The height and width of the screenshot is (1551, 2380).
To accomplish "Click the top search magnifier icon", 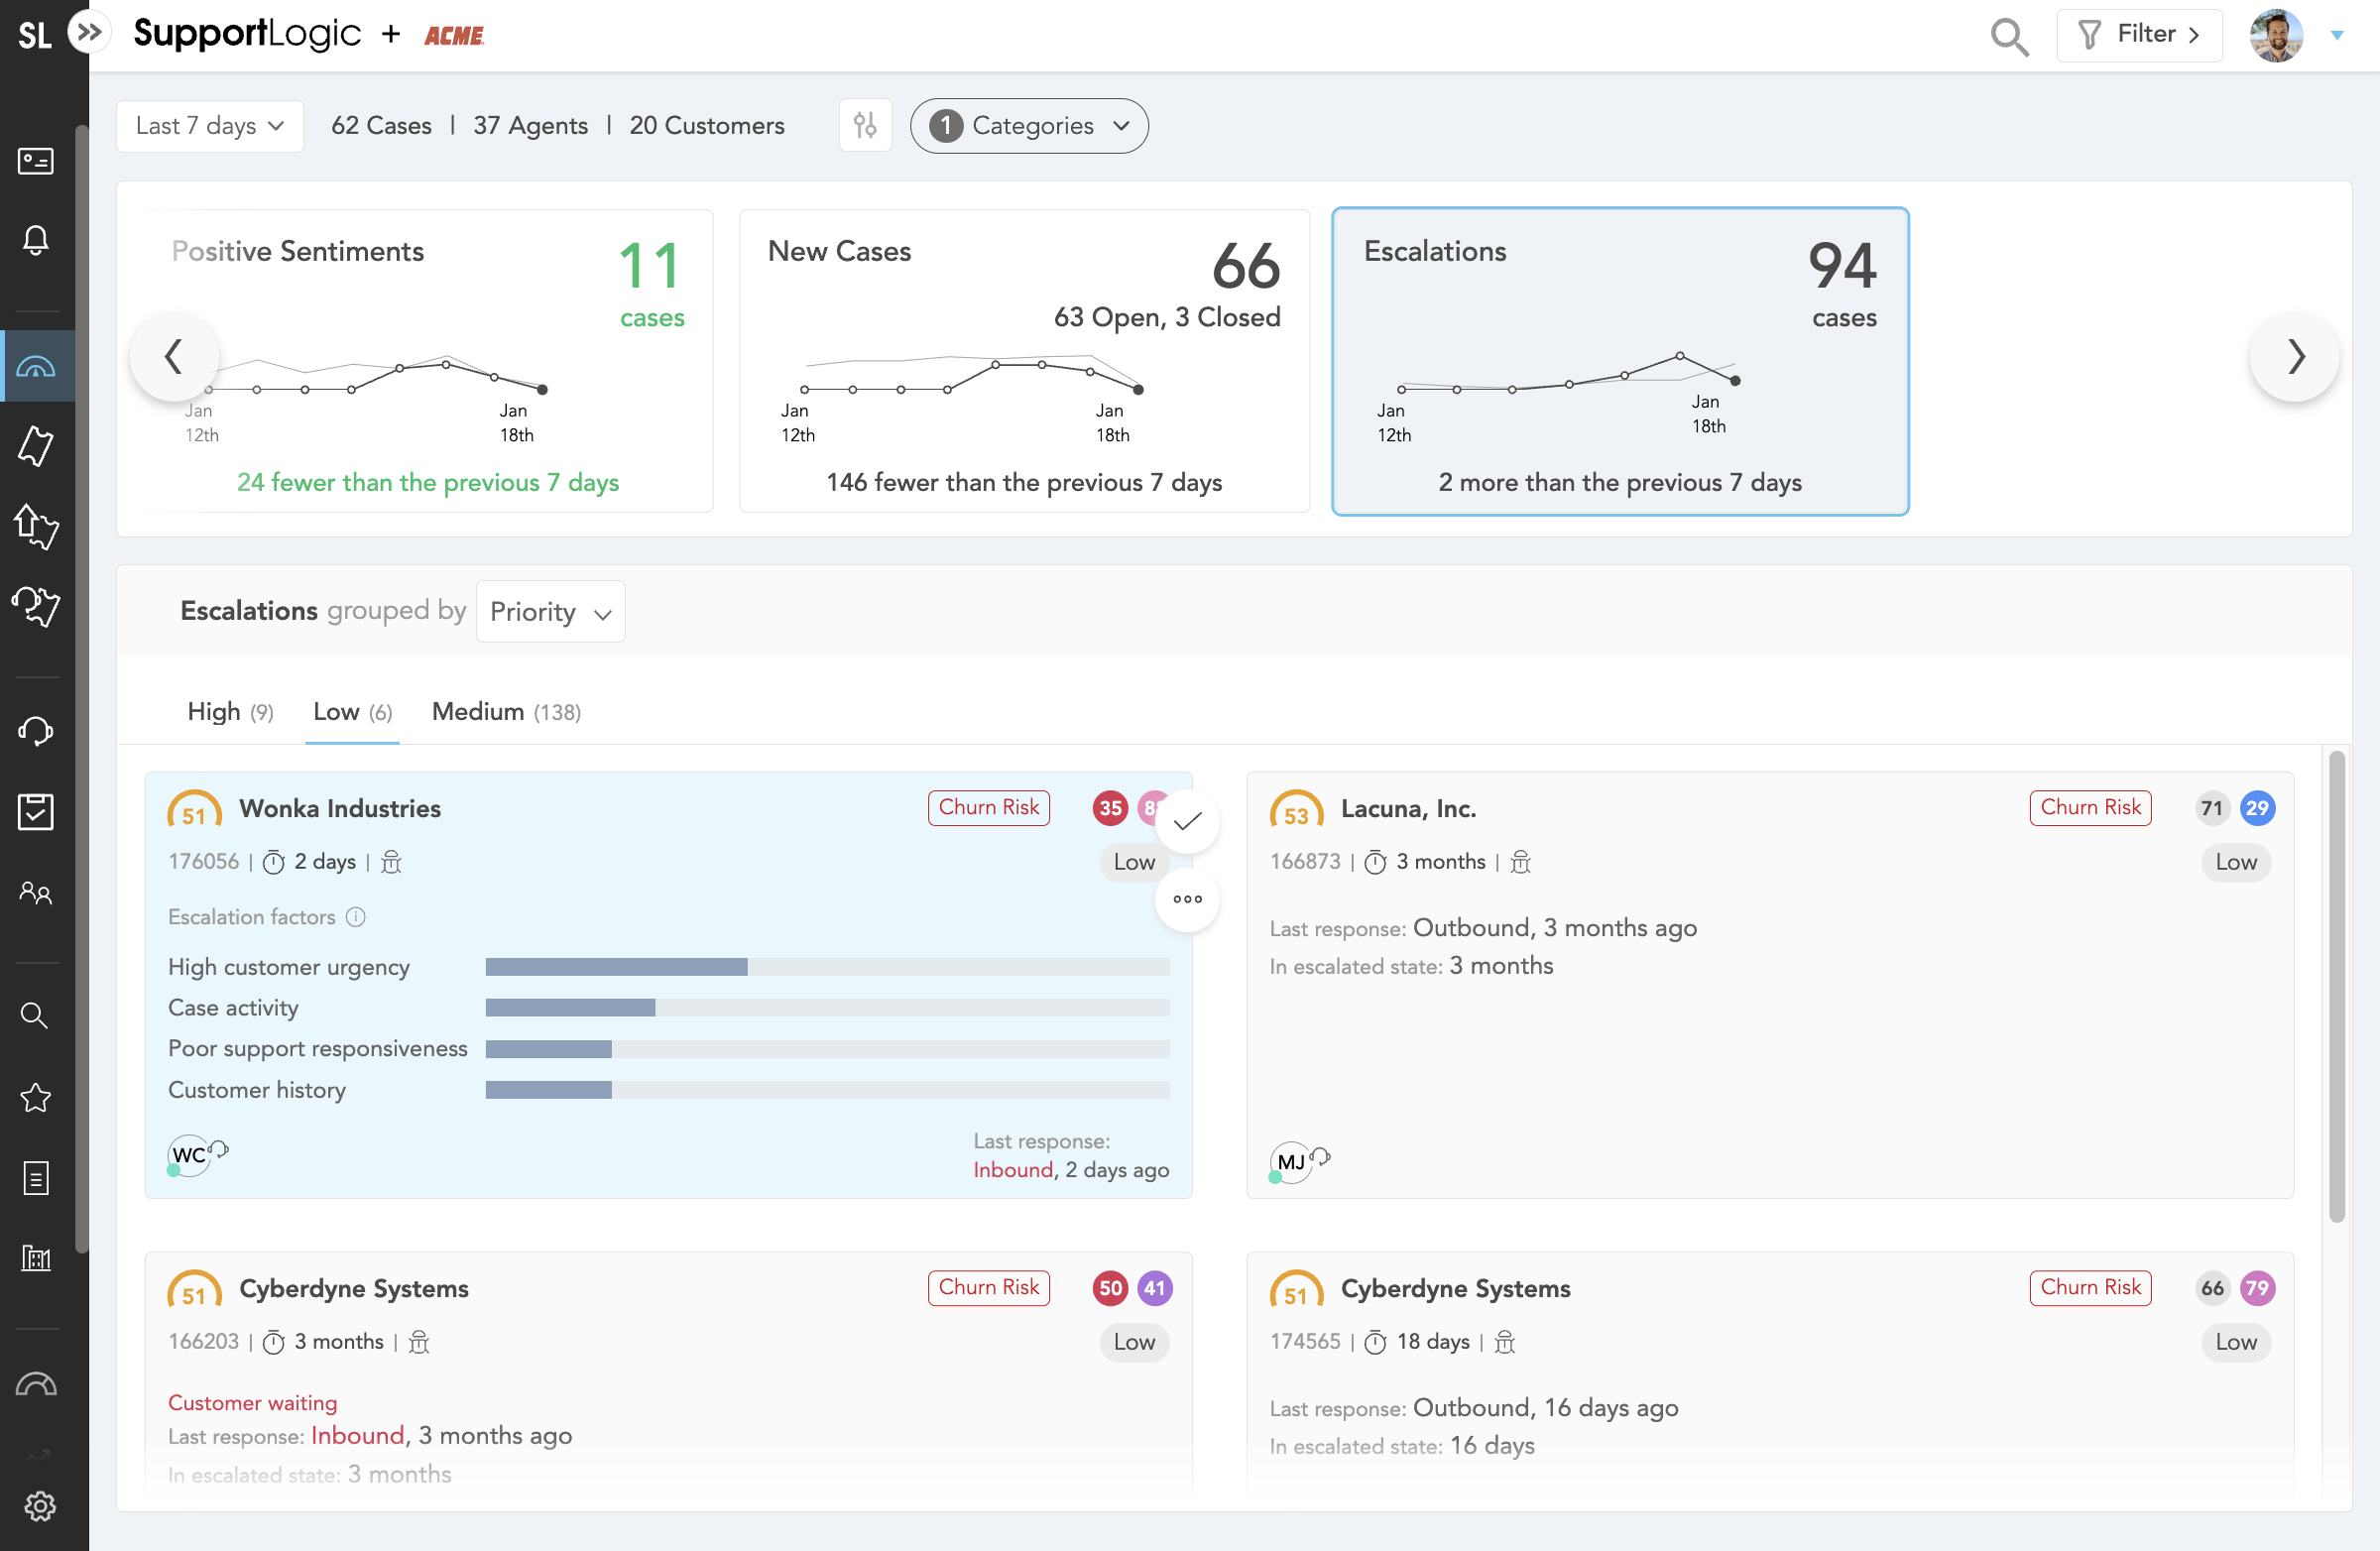I will coord(2009,36).
